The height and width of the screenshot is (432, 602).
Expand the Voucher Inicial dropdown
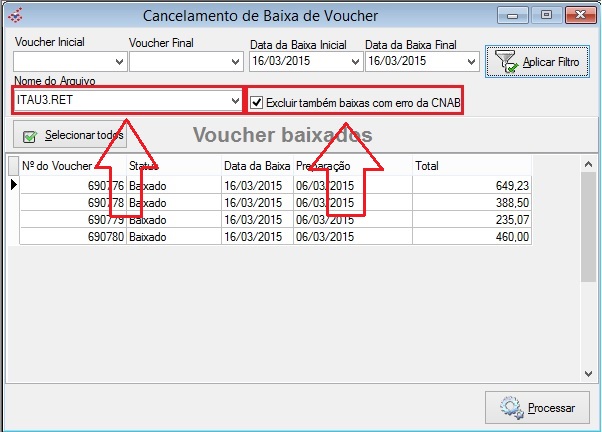pyautogui.click(x=119, y=62)
